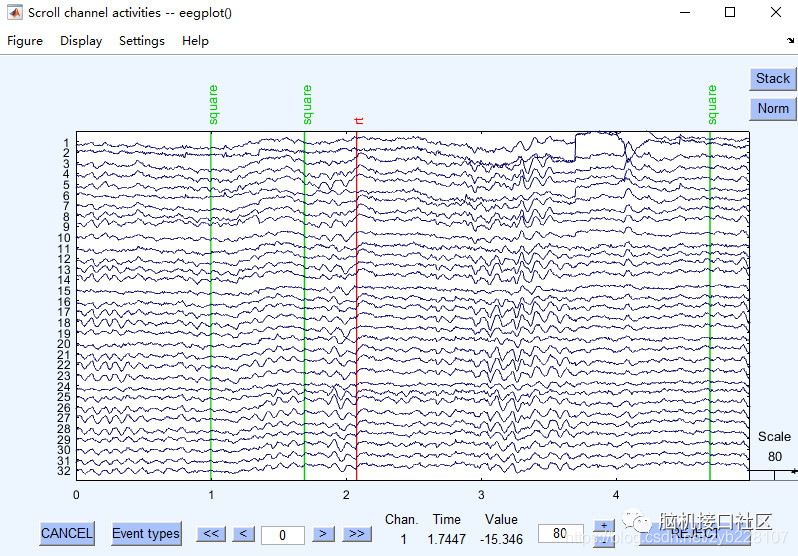Click the CANCEL button
Image resolution: width=798 pixels, height=556 pixels.
[67, 534]
